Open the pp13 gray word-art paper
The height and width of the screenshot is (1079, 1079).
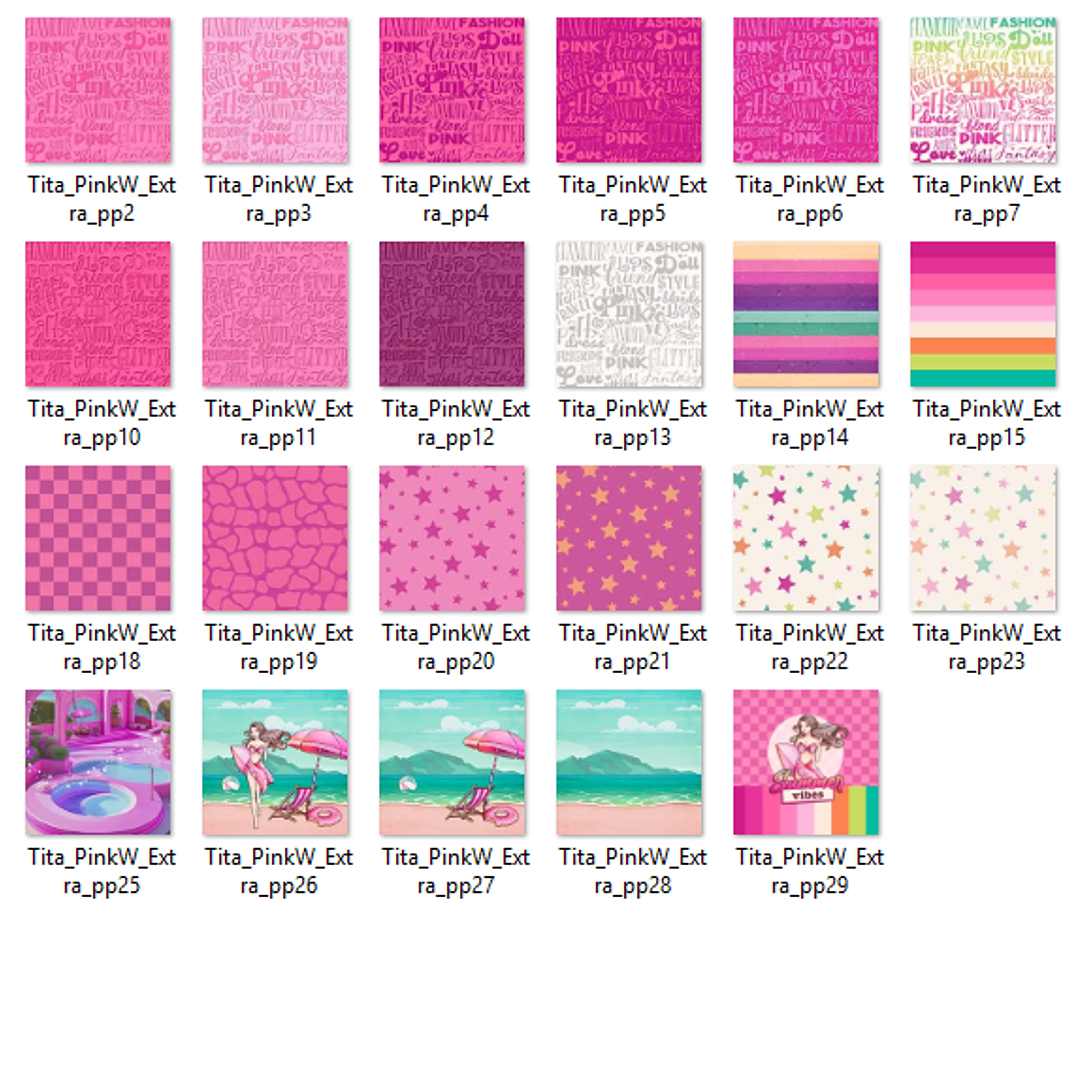(629, 314)
